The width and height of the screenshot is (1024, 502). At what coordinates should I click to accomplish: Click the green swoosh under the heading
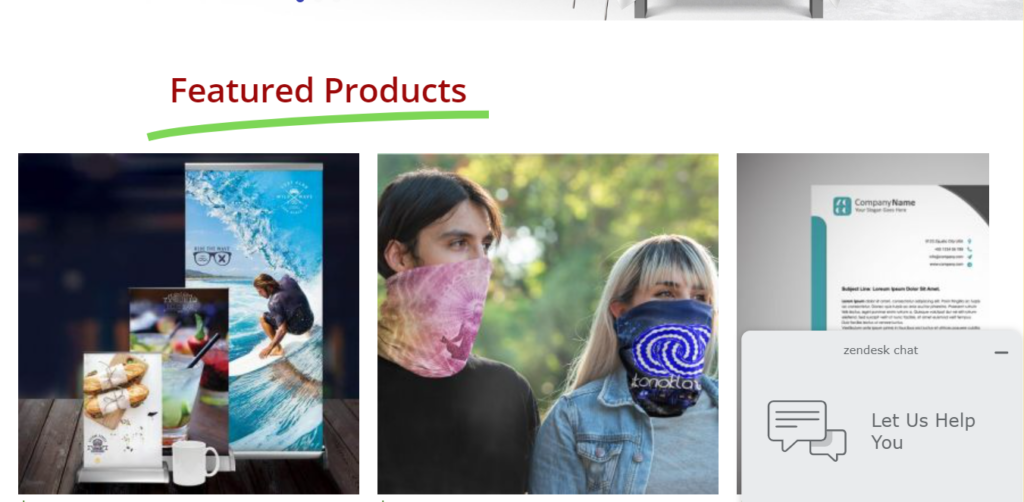click(x=318, y=124)
